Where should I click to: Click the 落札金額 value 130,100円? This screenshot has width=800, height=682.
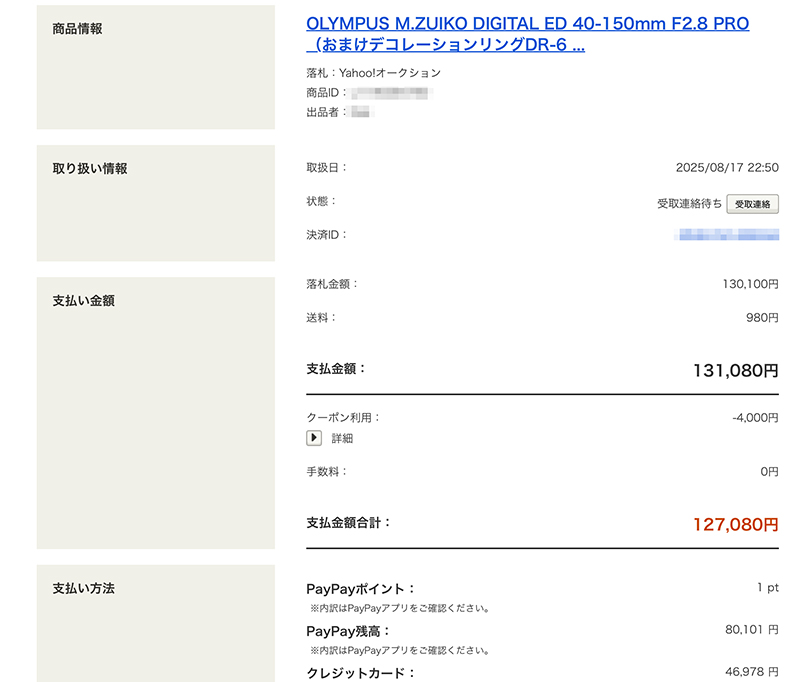pos(751,284)
